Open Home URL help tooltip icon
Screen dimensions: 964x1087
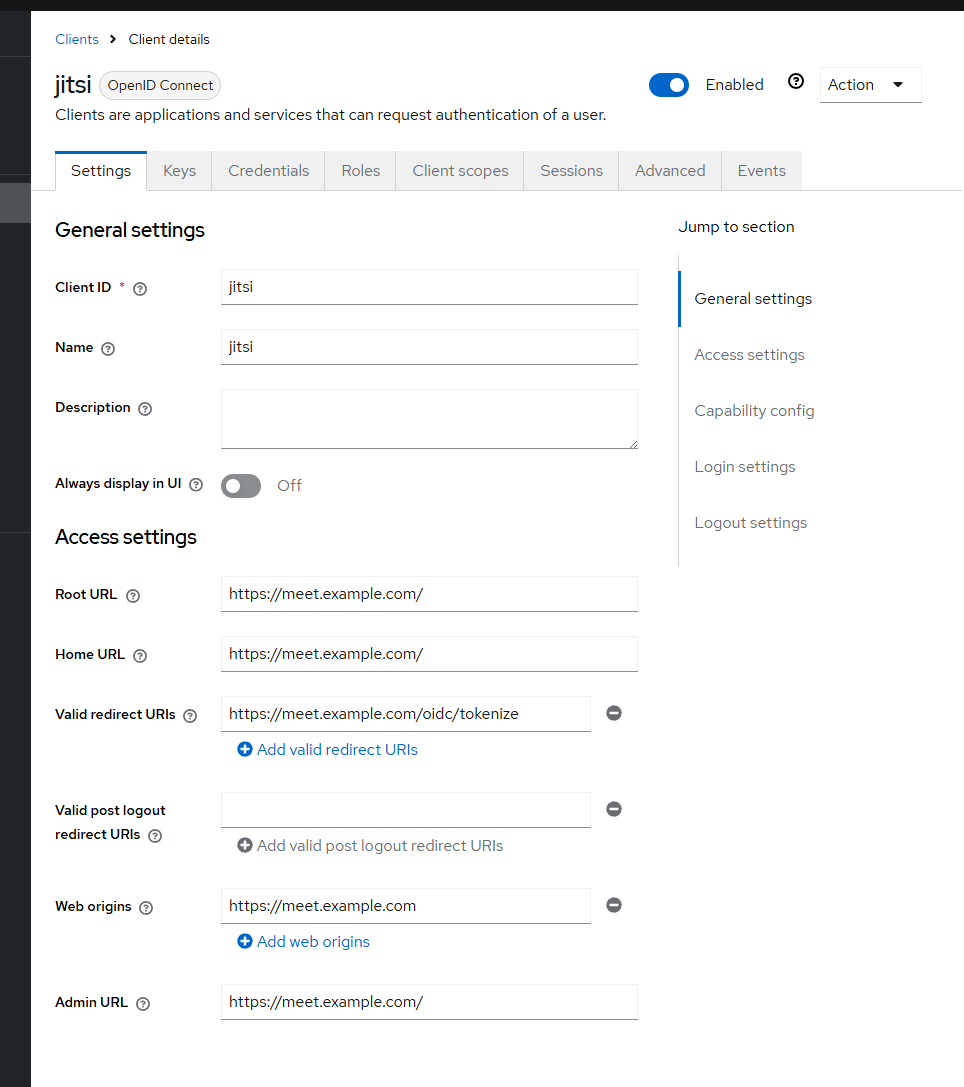pos(140,655)
